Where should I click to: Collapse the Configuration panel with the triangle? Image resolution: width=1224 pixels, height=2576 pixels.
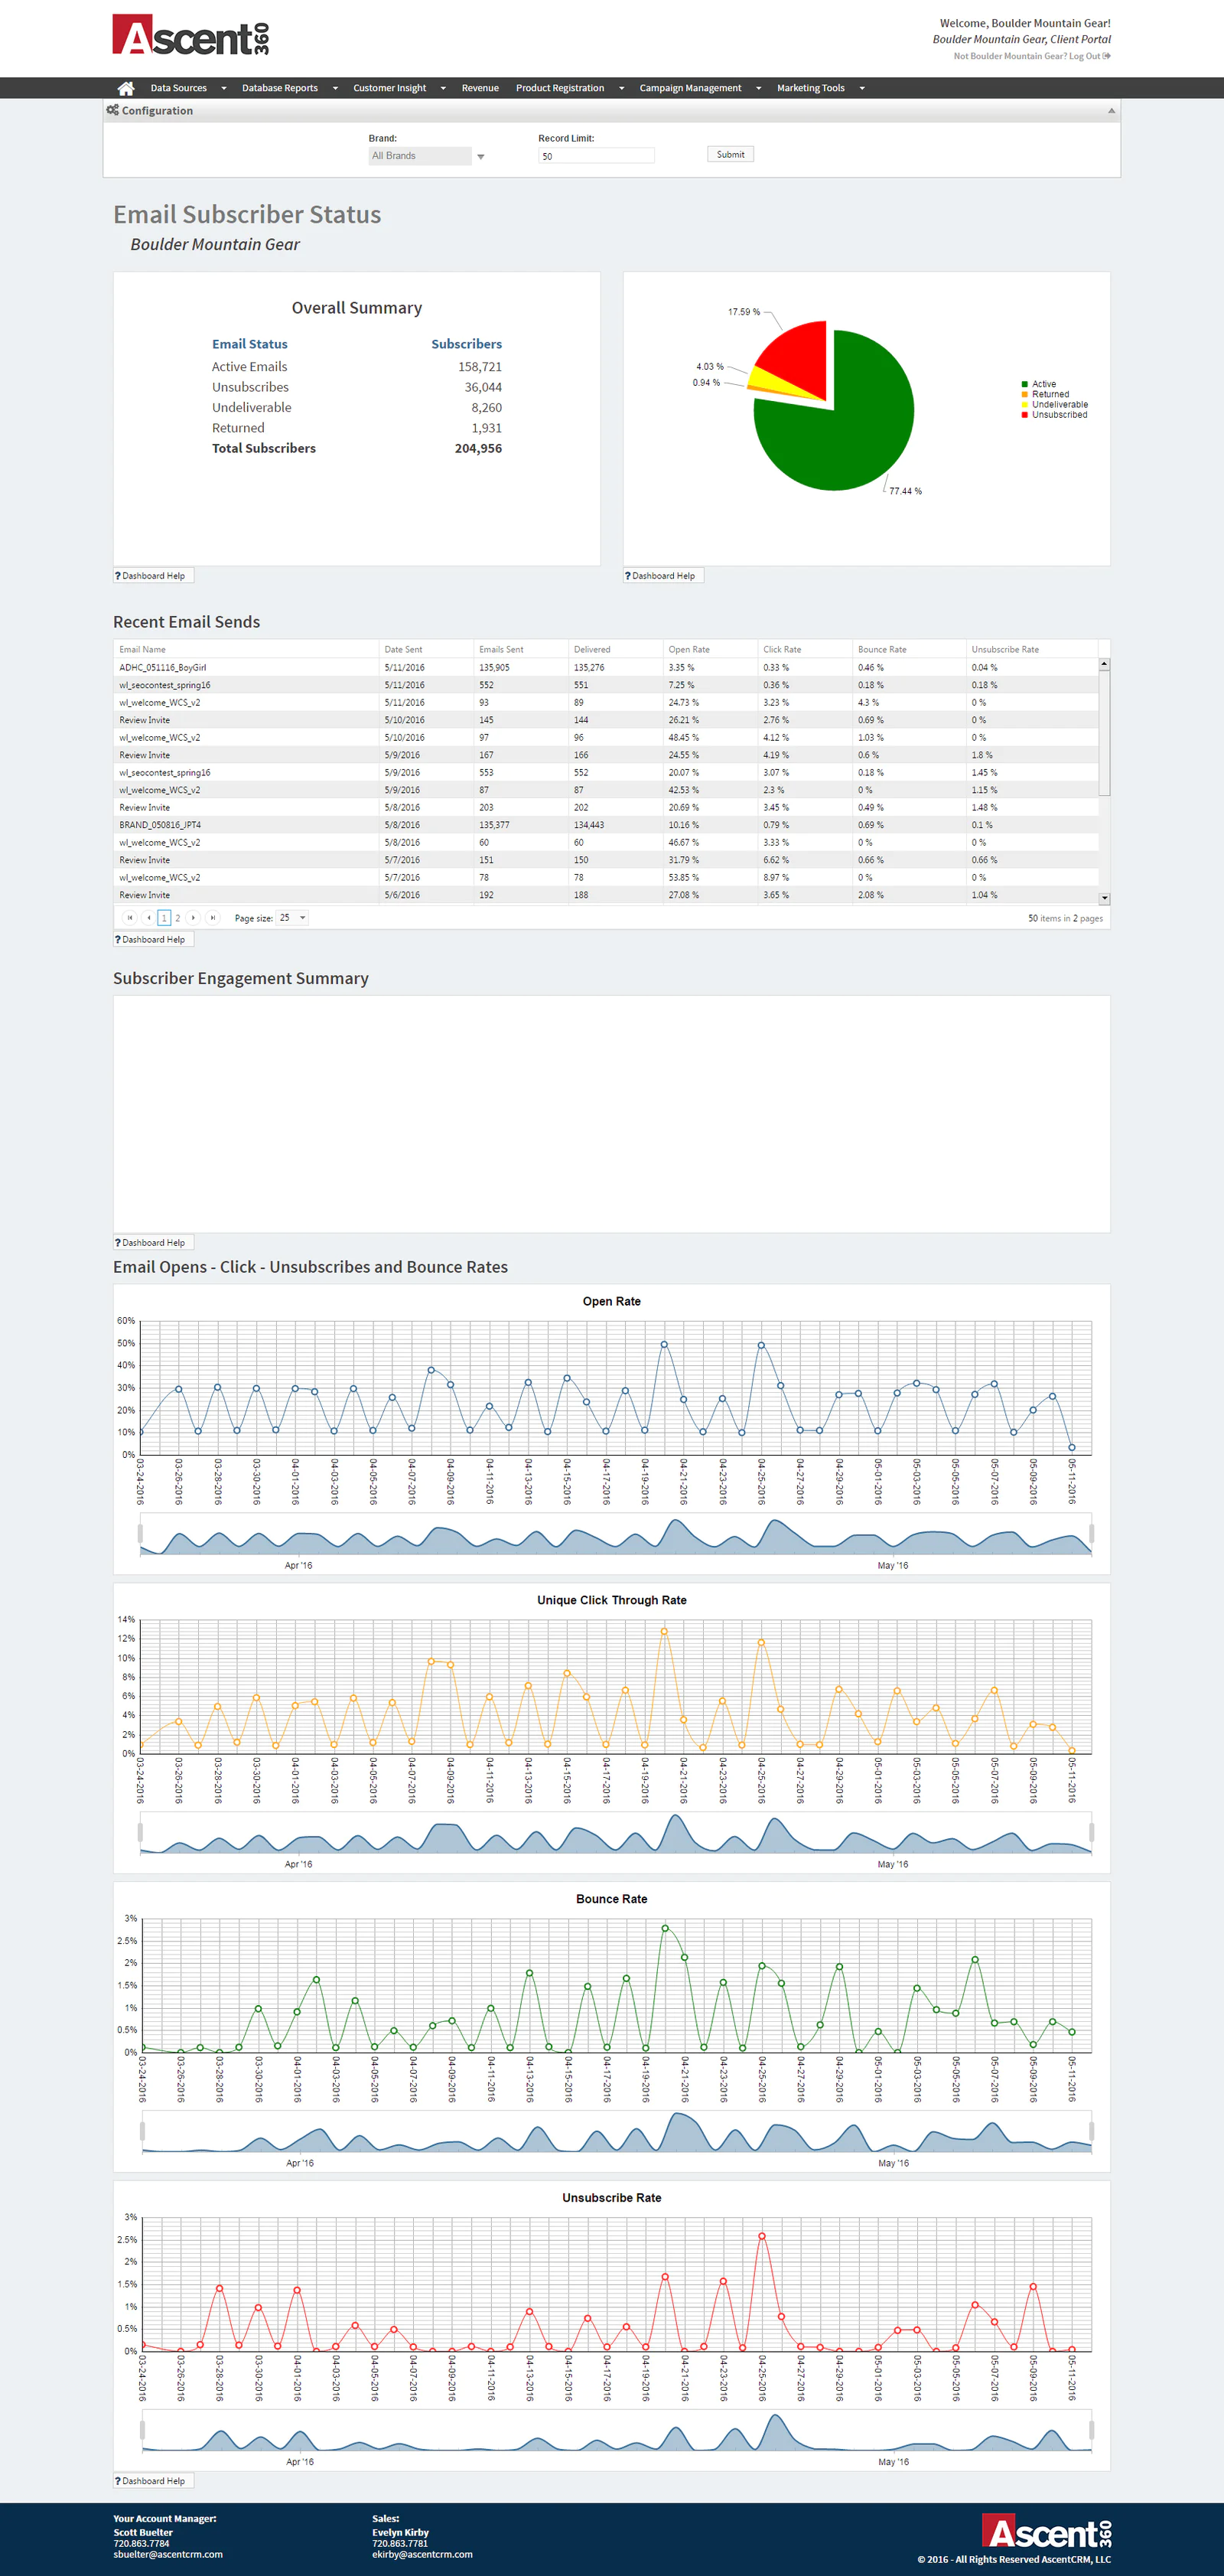click(x=1111, y=111)
